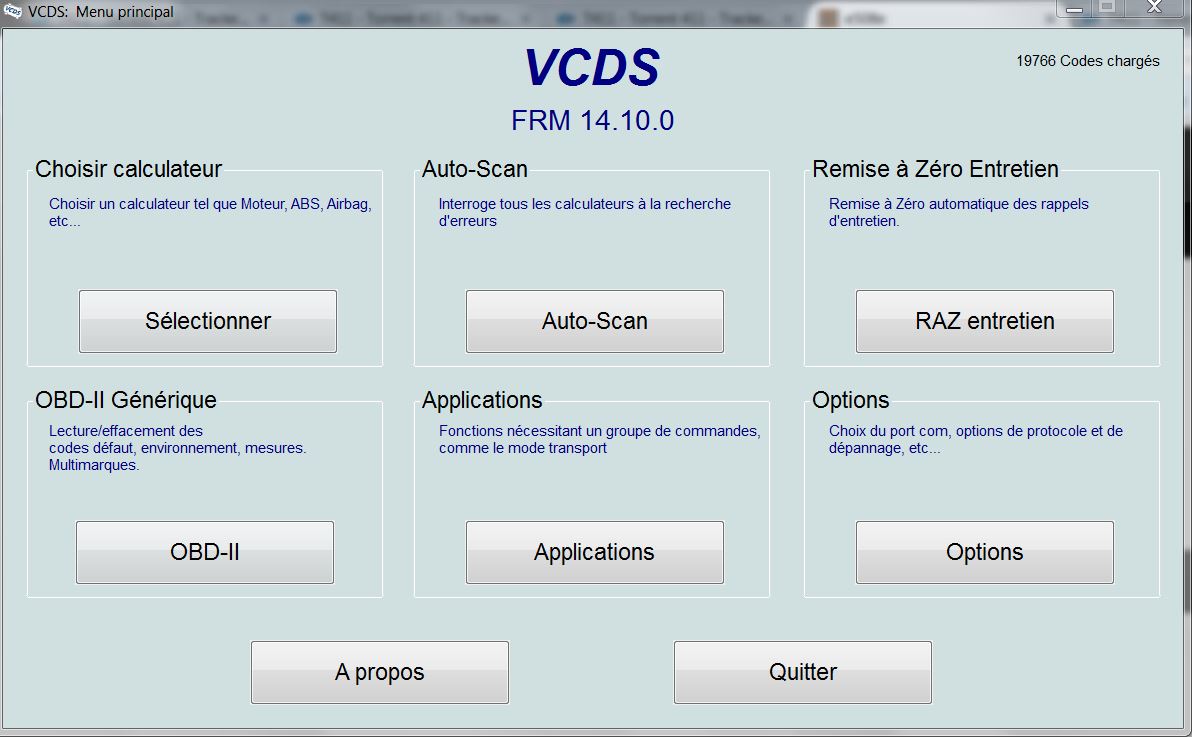1192x737 pixels.
Task: Click the 'Auto-Scan' group heading
Action: tap(474, 169)
